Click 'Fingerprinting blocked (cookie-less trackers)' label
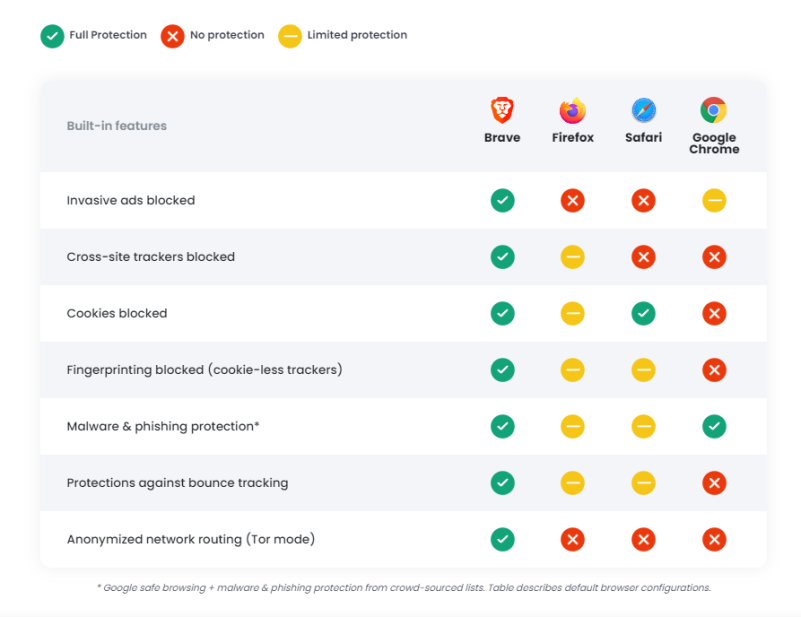 [204, 370]
